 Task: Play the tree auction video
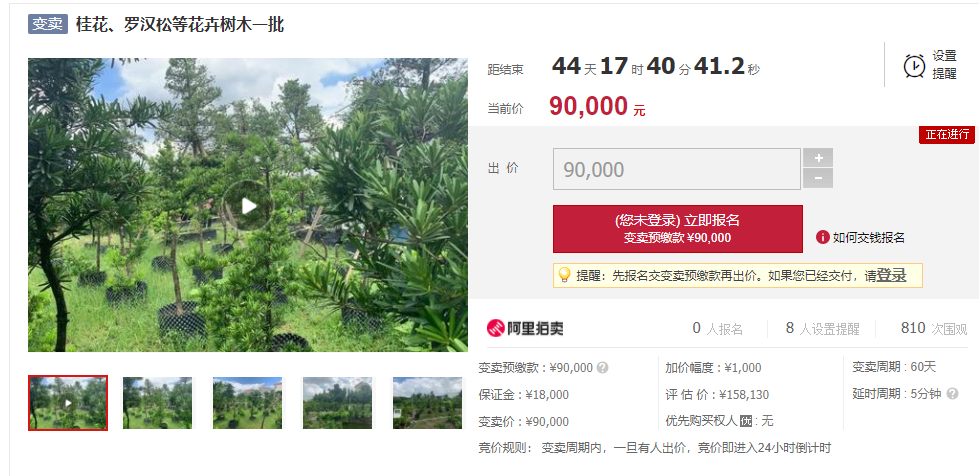pyautogui.click(x=248, y=206)
